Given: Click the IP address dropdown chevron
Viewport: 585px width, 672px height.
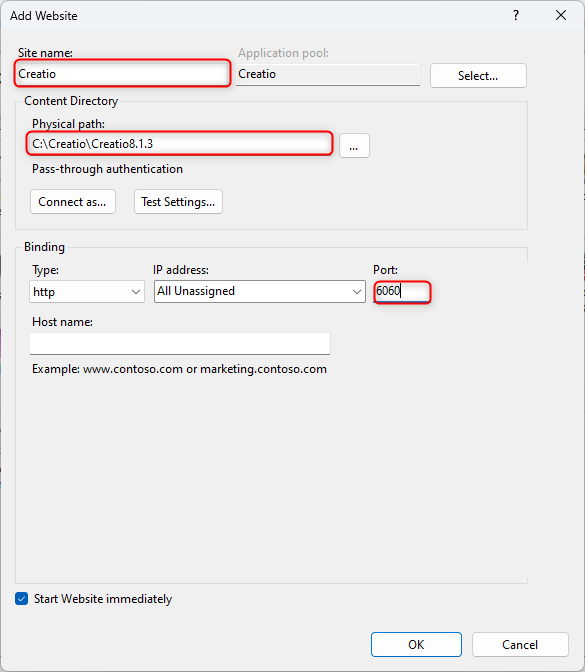Looking at the screenshot, I should click(x=357, y=292).
